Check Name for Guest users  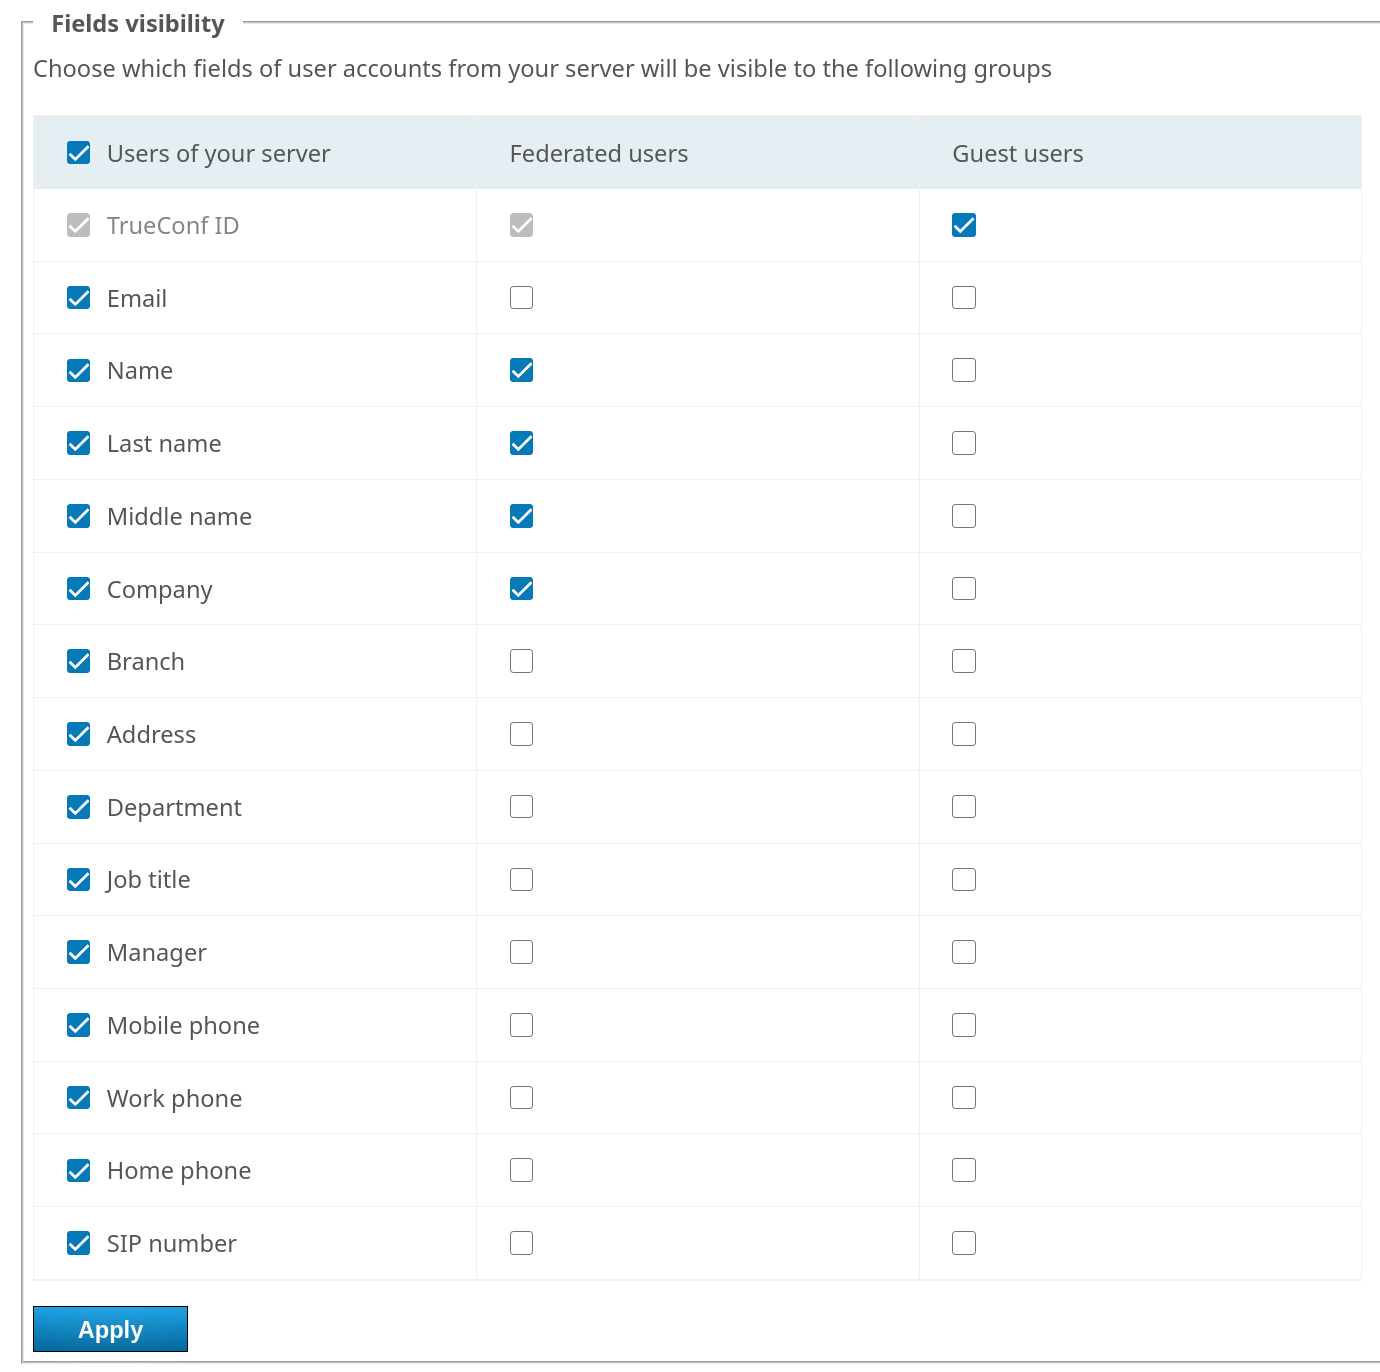coord(964,370)
